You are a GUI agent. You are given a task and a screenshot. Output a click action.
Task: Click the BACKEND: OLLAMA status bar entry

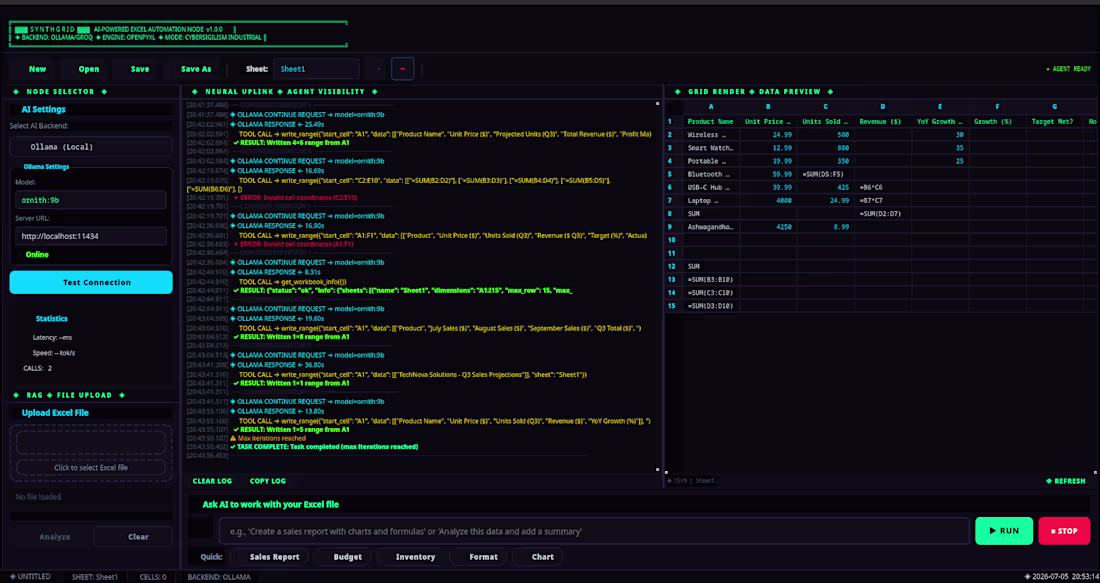tap(219, 577)
